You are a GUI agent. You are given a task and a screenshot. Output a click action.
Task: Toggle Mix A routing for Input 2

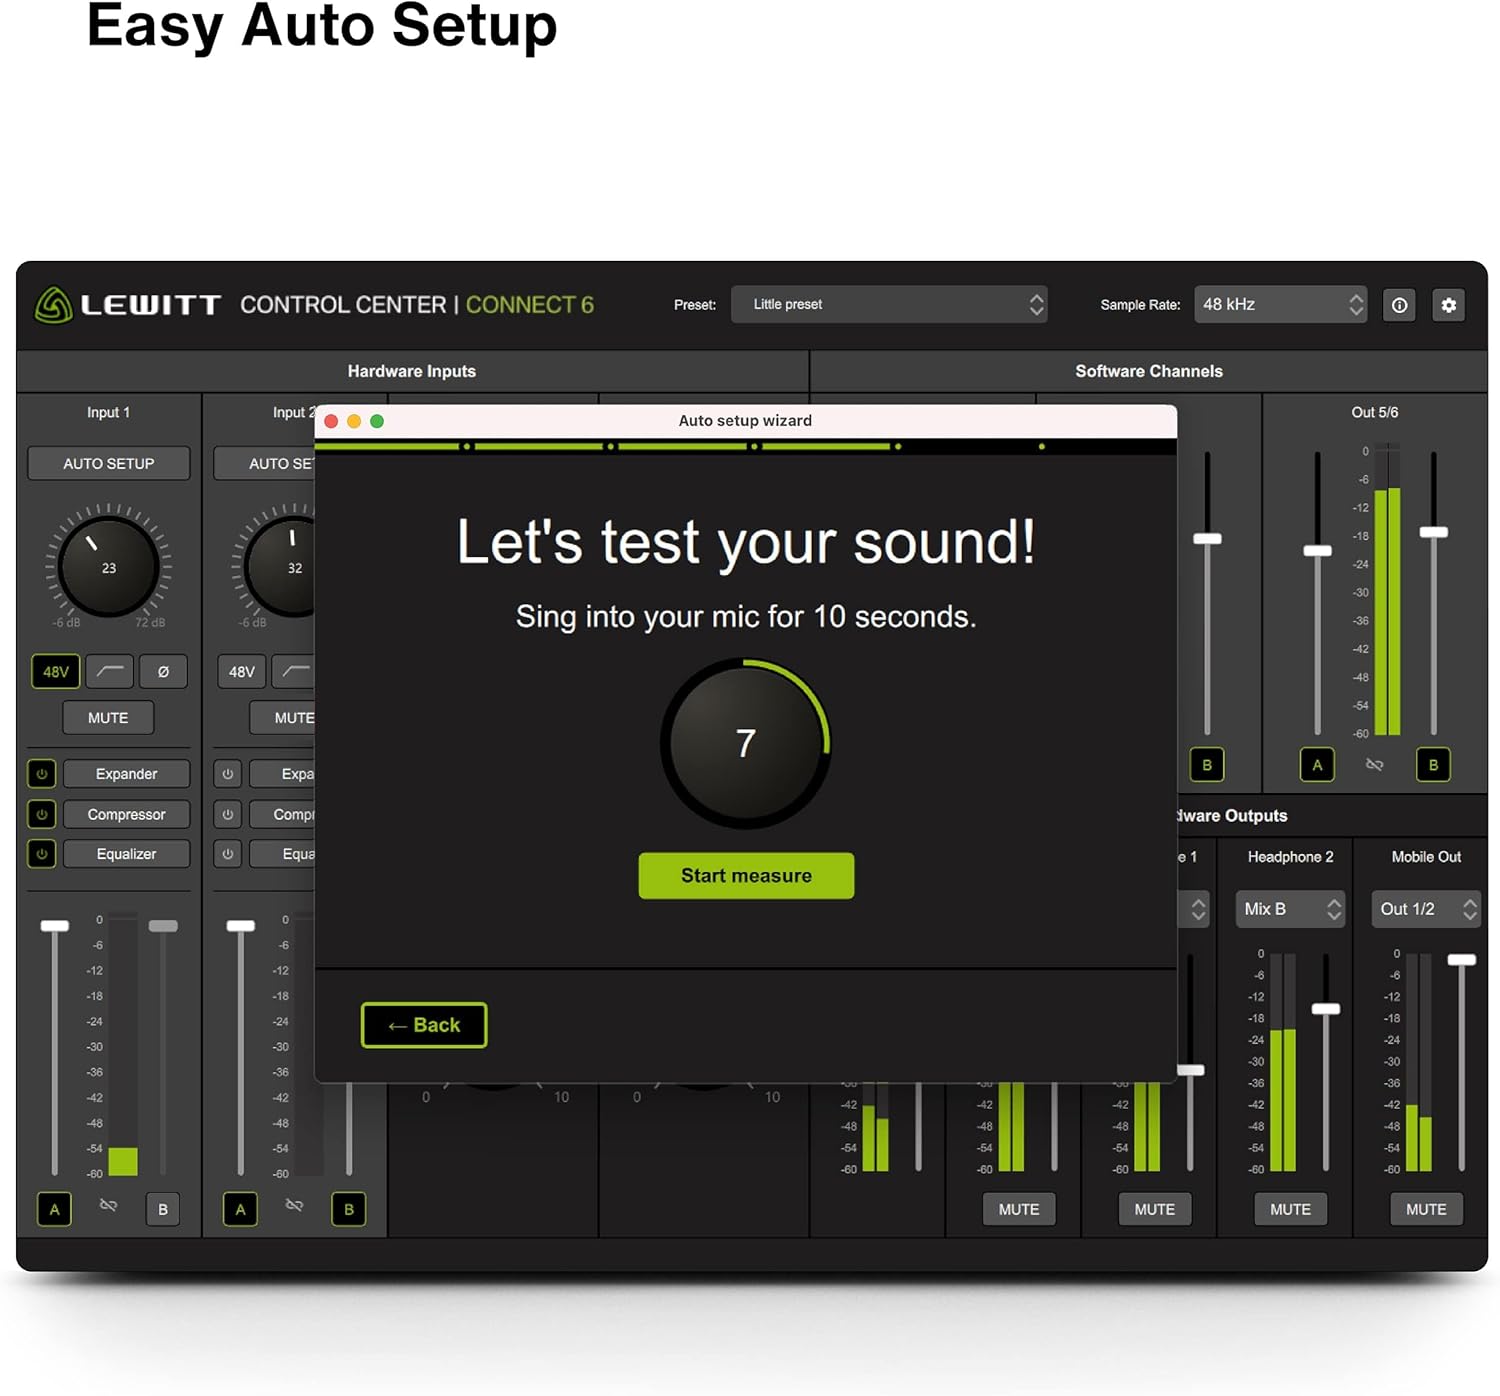pos(241,1209)
